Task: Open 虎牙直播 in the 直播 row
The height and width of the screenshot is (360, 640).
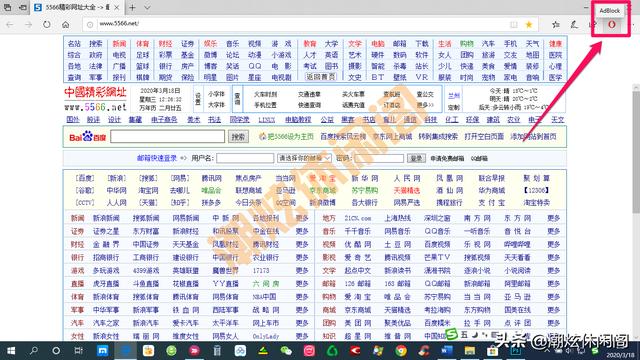Action: [x=106, y=284]
